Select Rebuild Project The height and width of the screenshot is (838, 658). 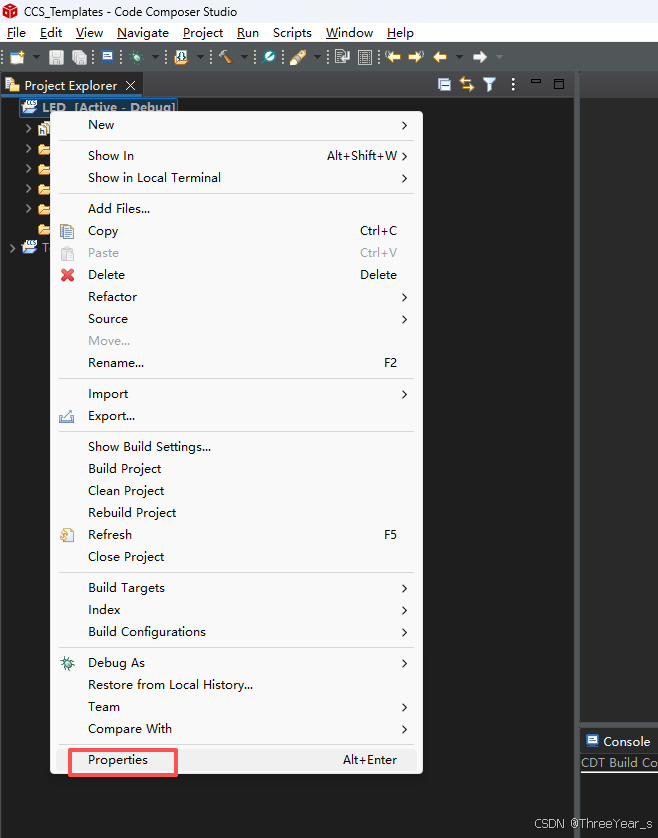coord(236,513)
